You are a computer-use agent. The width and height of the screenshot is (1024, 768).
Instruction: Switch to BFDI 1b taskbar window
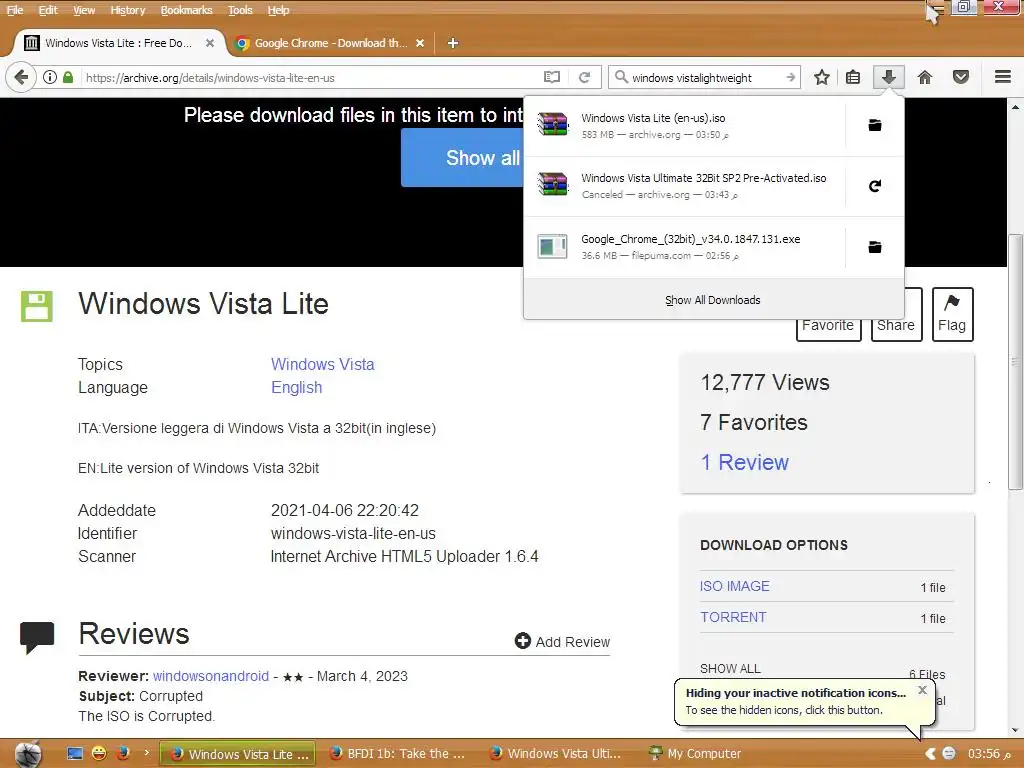click(398, 754)
